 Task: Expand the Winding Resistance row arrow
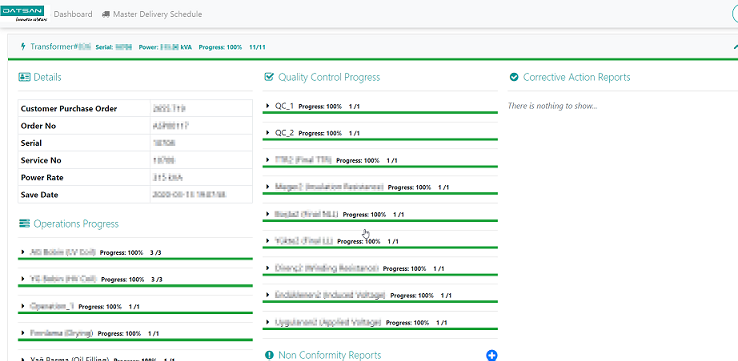[x=267, y=268]
